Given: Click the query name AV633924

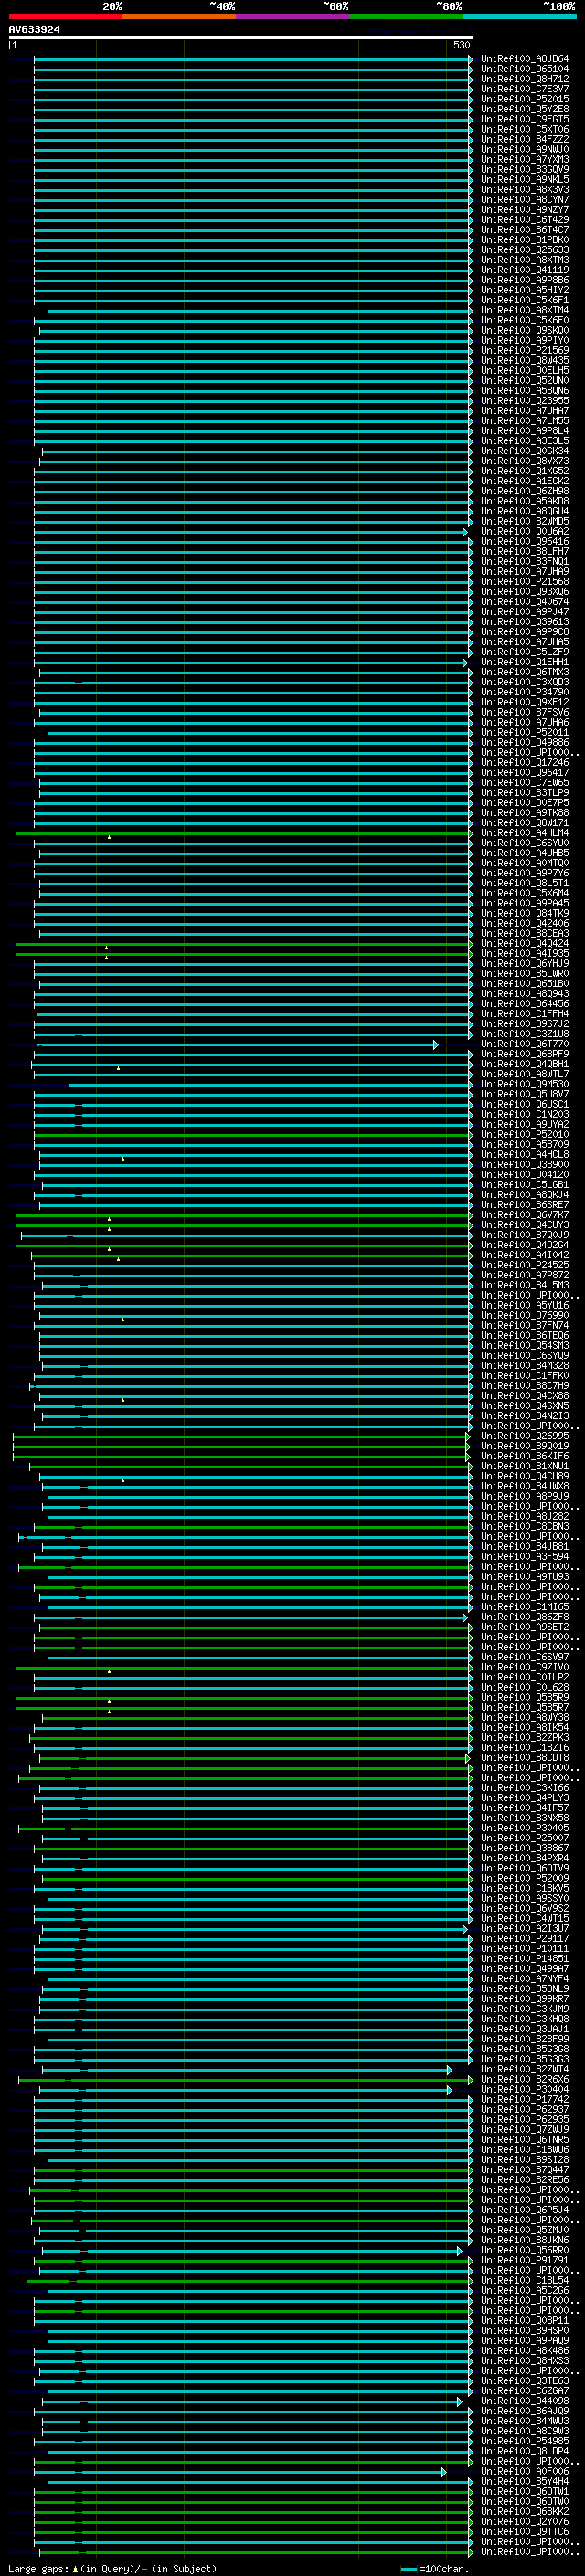Looking at the screenshot, I should [34, 29].
